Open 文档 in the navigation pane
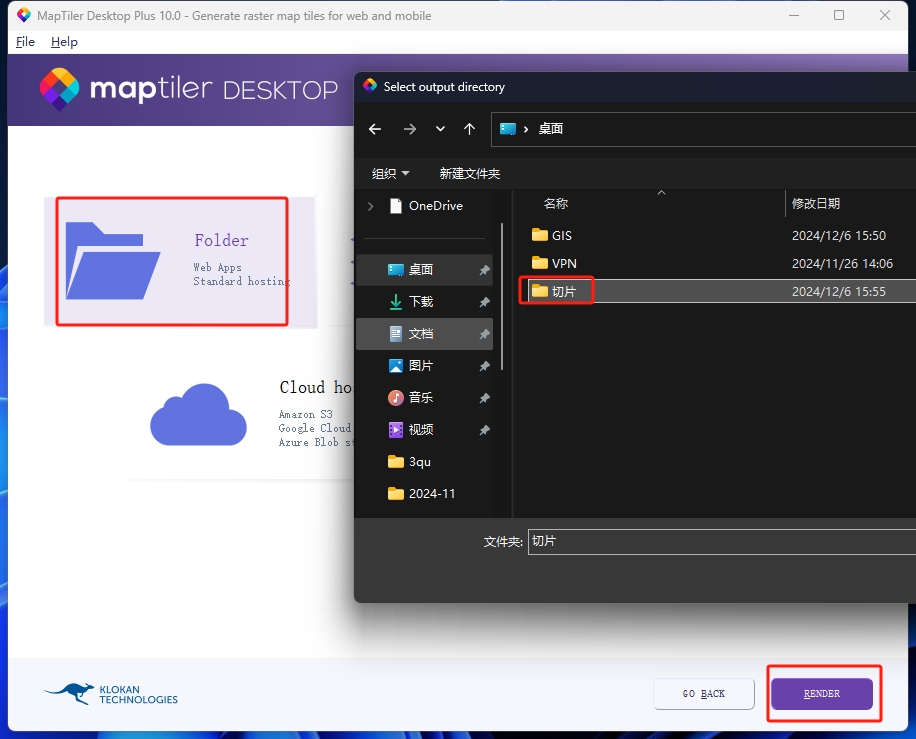The height and width of the screenshot is (739, 916). pyautogui.click(x=424, y=334)
